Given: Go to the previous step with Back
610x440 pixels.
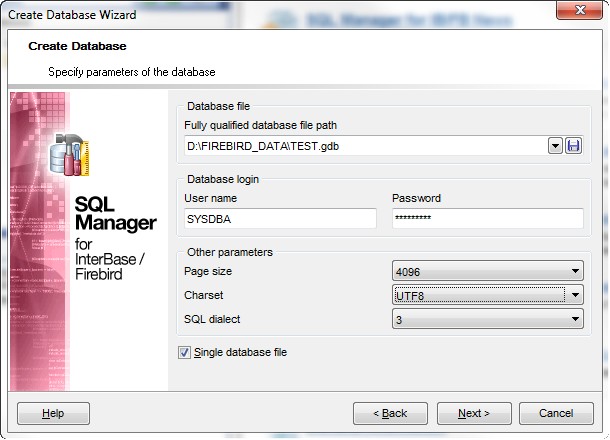Looking at the screenshot, I should [x=390, y=413].
